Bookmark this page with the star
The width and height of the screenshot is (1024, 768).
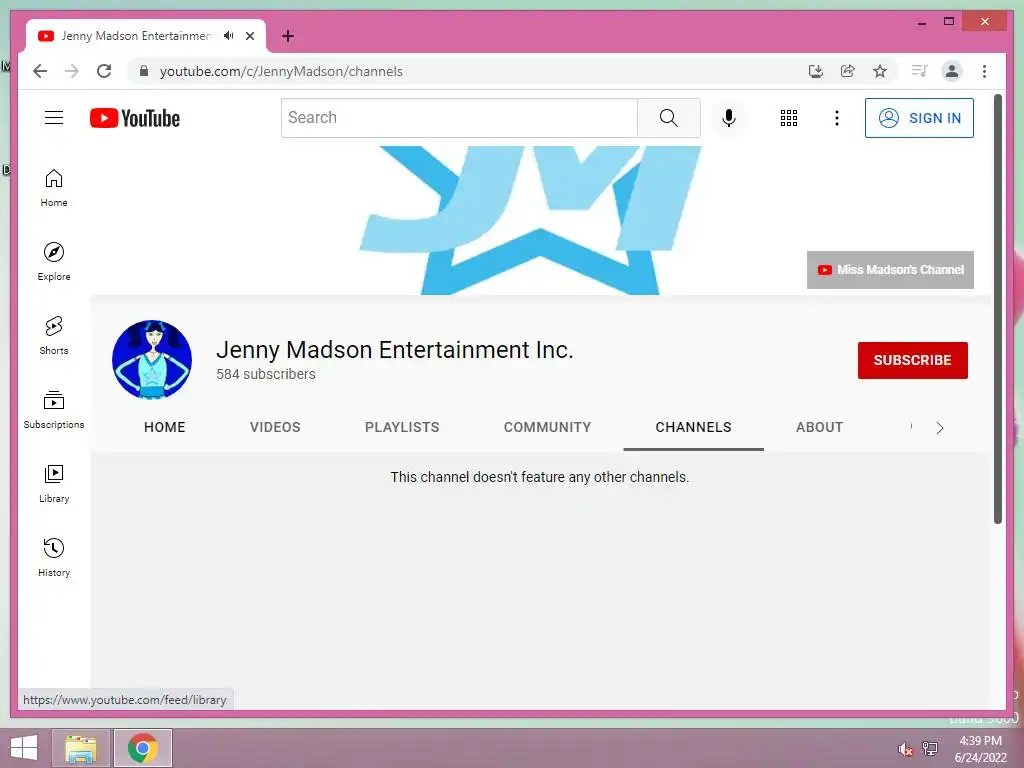(880, 71)
